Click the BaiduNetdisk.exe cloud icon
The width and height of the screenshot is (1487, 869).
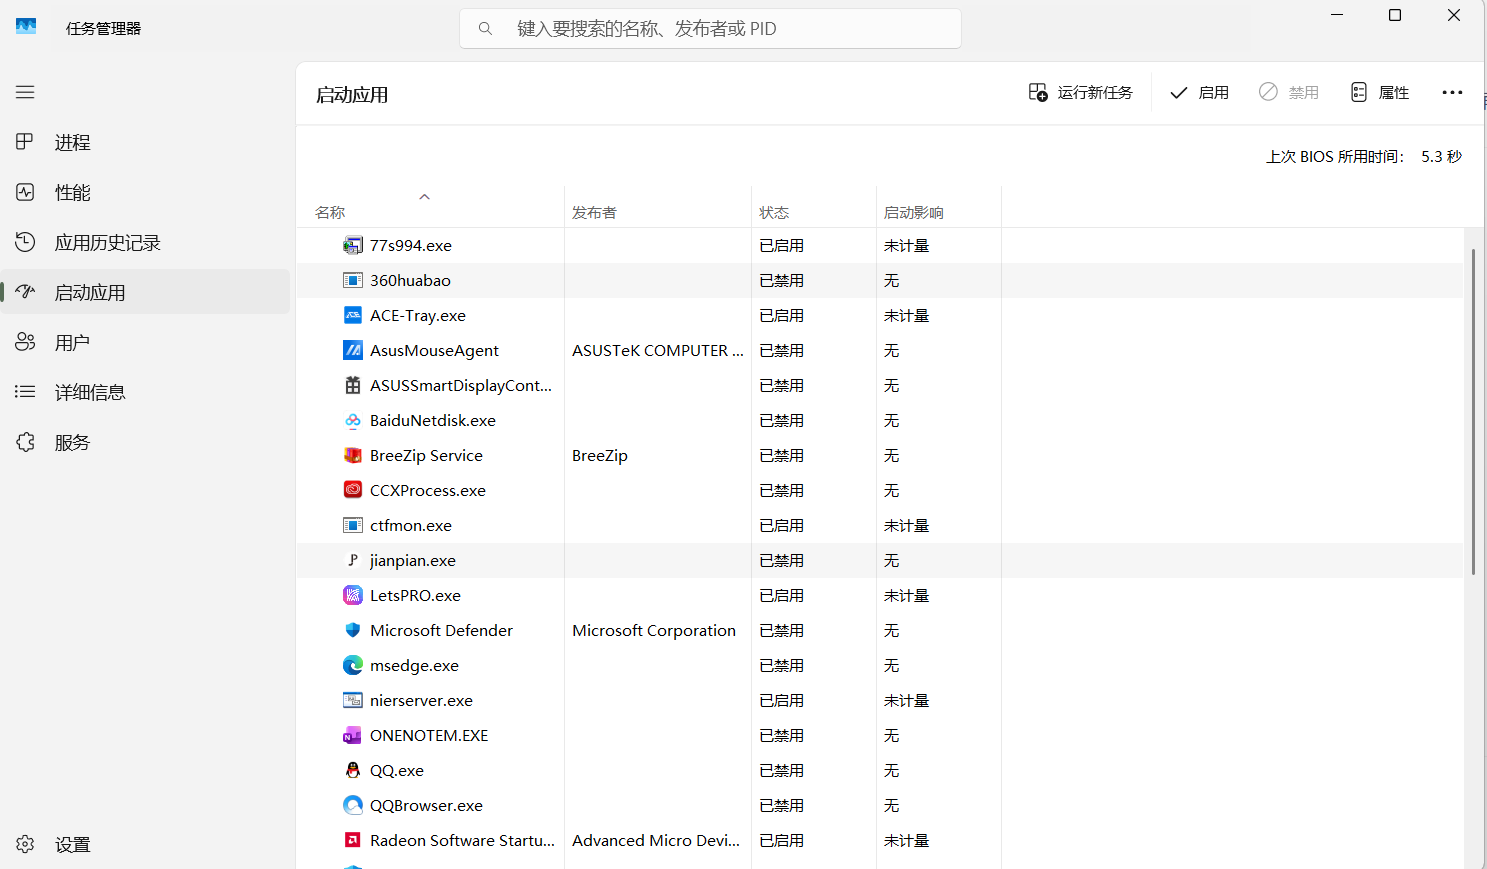353,420
